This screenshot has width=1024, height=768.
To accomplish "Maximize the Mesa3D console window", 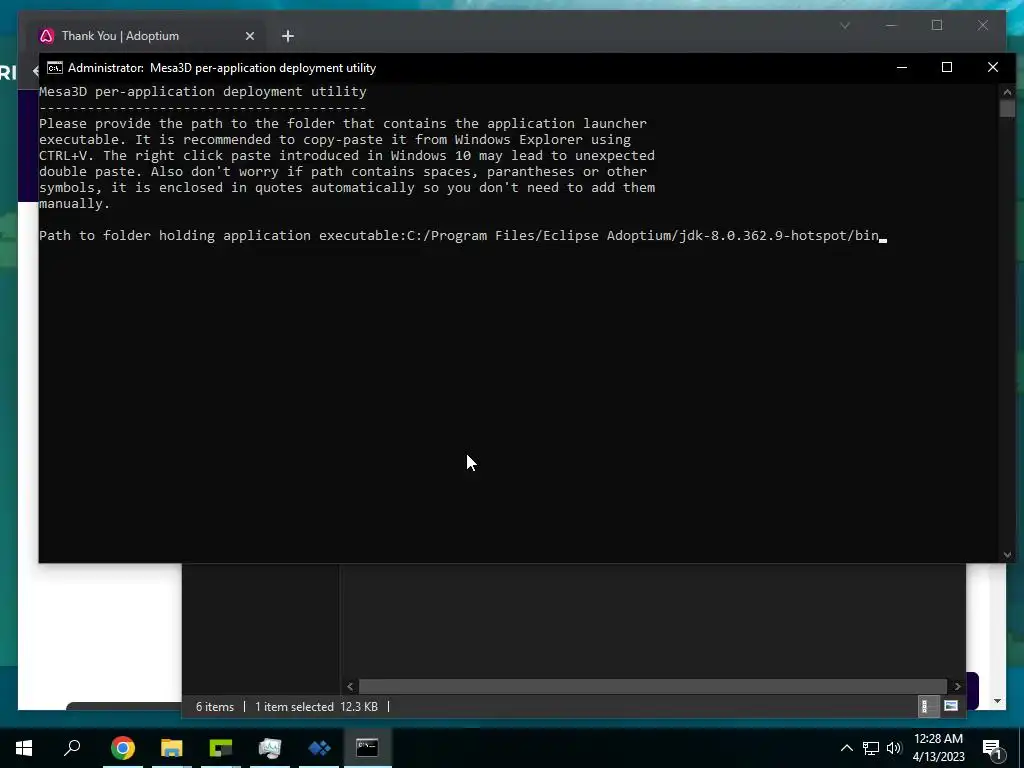I will [x=947, y=68].
